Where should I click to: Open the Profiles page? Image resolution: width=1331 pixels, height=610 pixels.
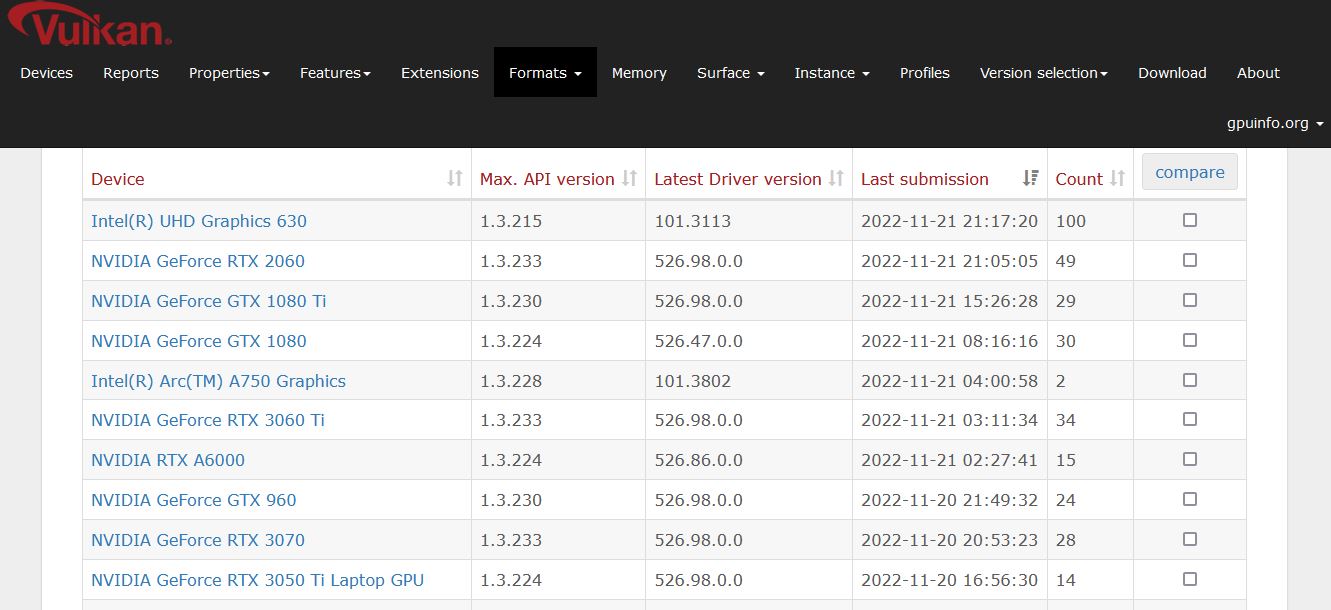(x=925, y=73)
